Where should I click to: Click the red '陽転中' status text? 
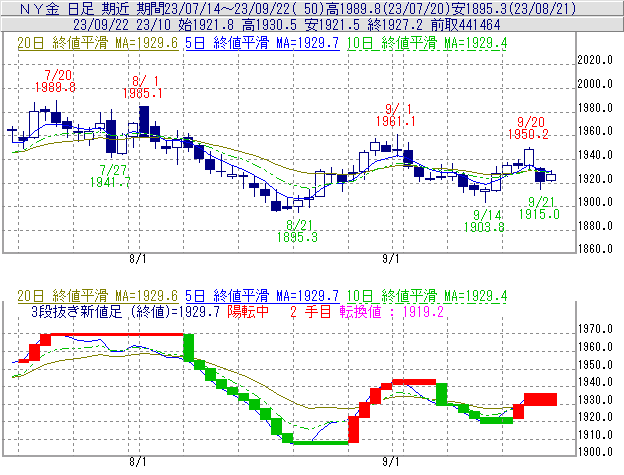[x=248, y=311]
